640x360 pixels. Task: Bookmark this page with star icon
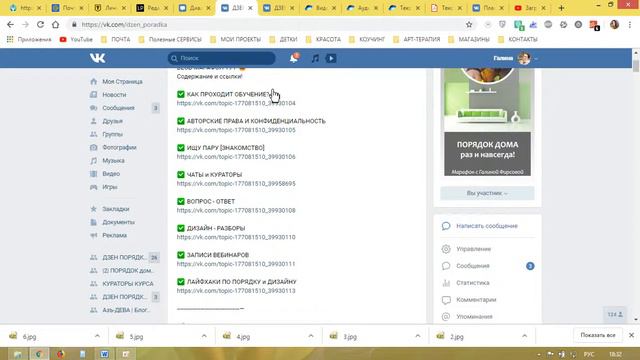tap(469, 25)
